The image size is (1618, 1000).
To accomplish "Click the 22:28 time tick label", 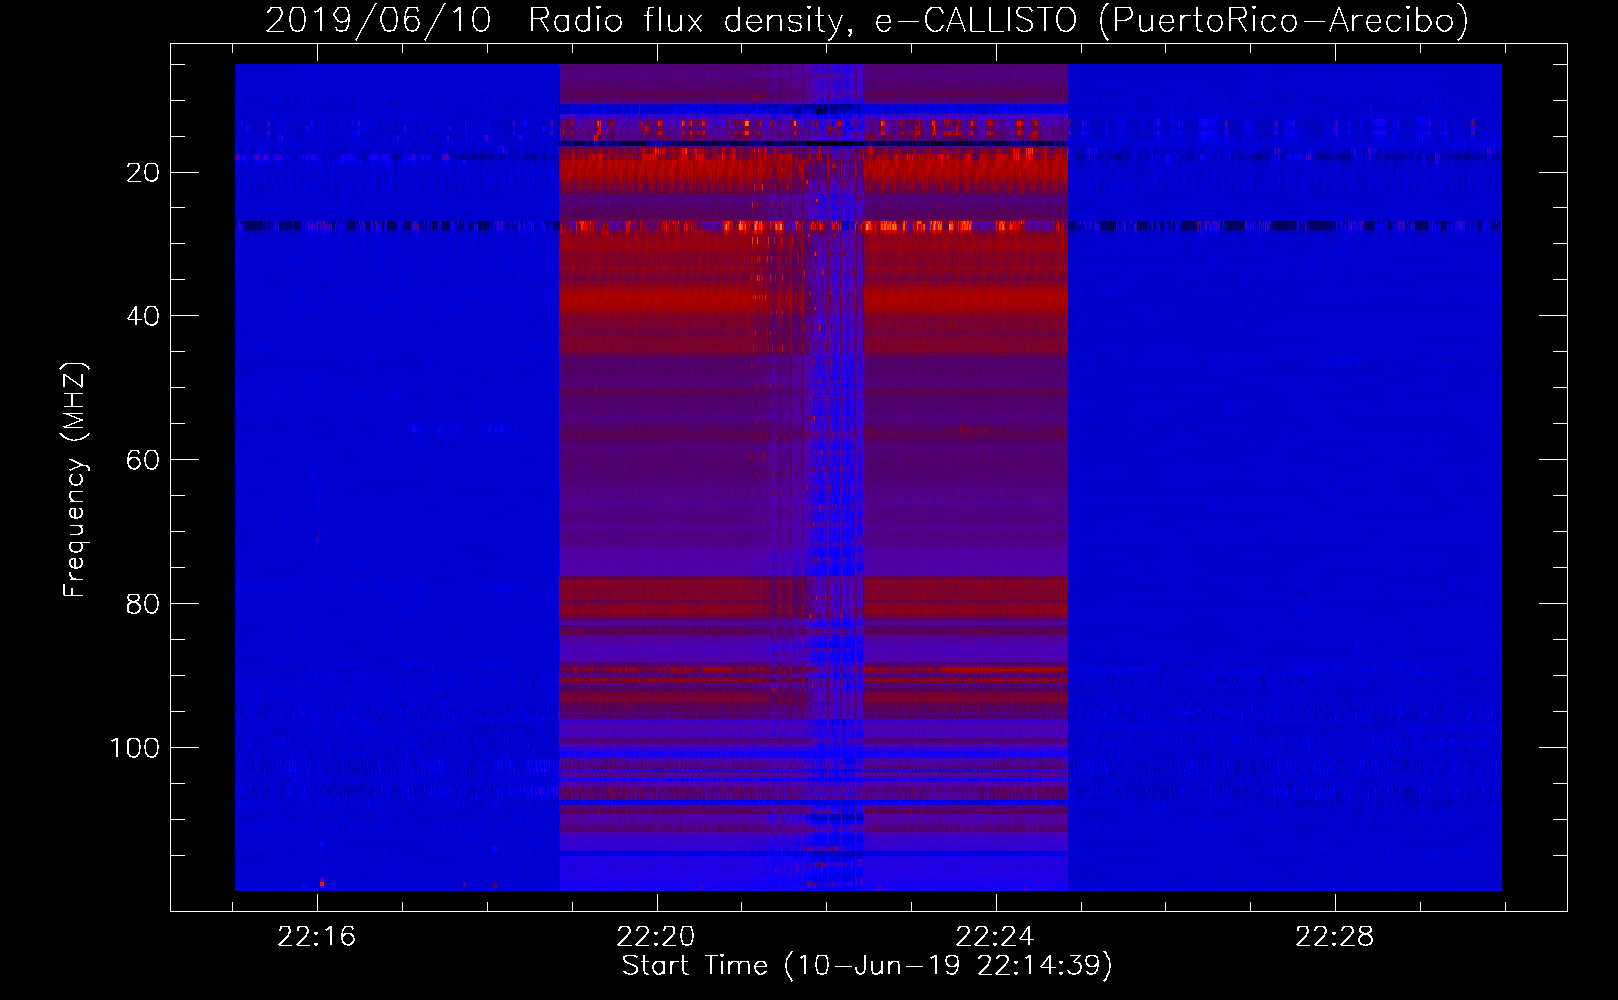I will coord(1335,937).
